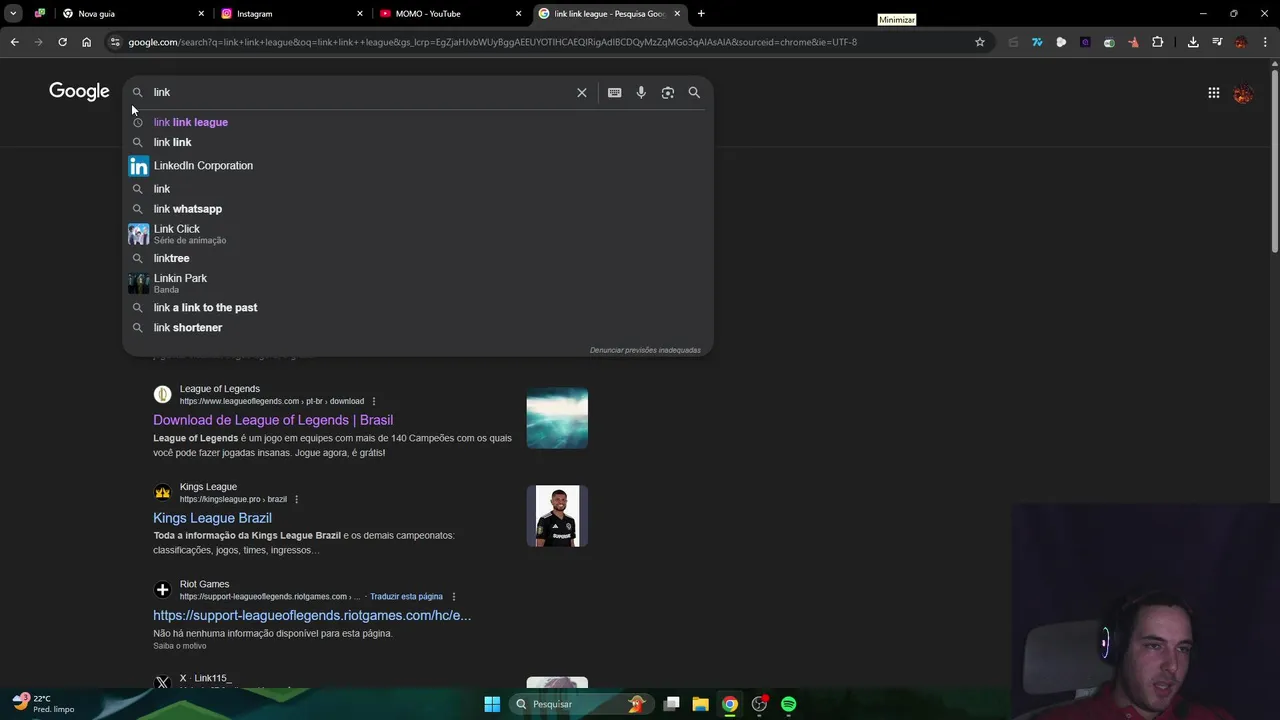Viewport: 1280px width, 720px height.
Task: Select the Link Click animation series suggestion
Action: coord(418,234)
